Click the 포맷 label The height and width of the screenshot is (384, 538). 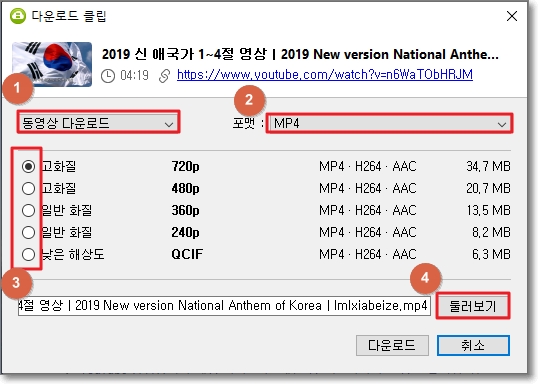(248, 123)
